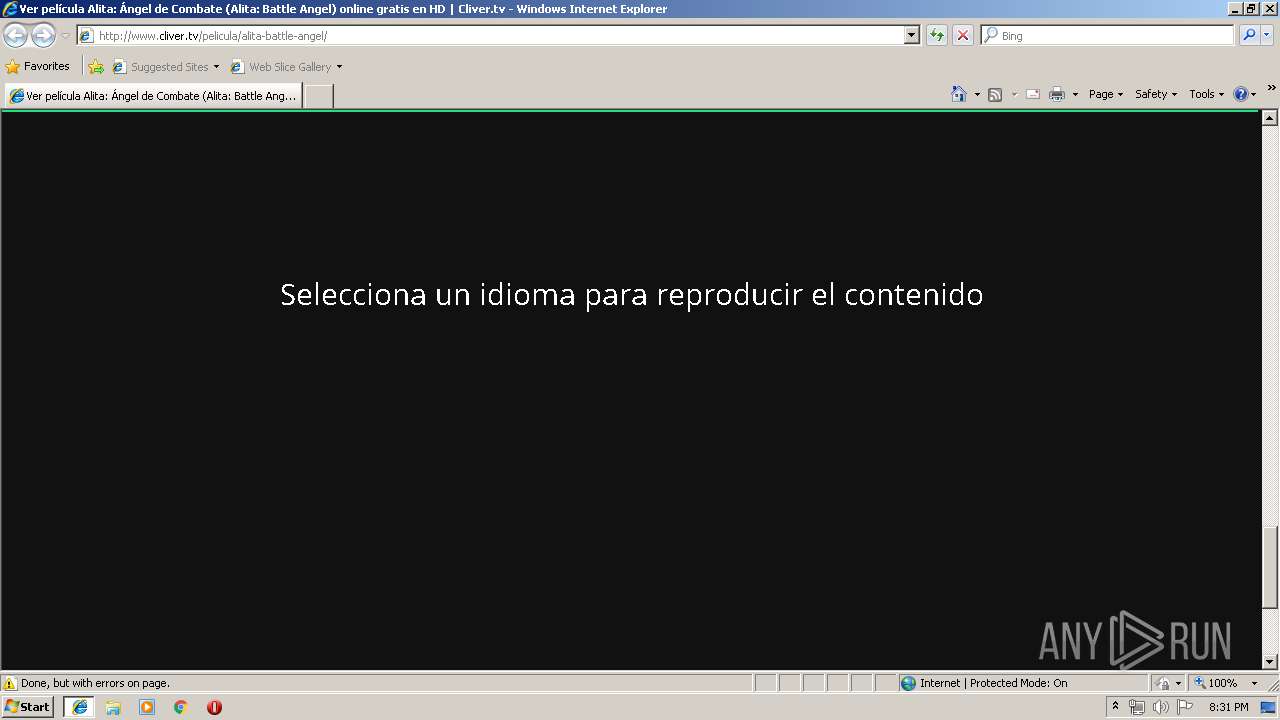Focus the cliver.tv address bar
This screenshot has width=1280, height=720.
point(491,35)
